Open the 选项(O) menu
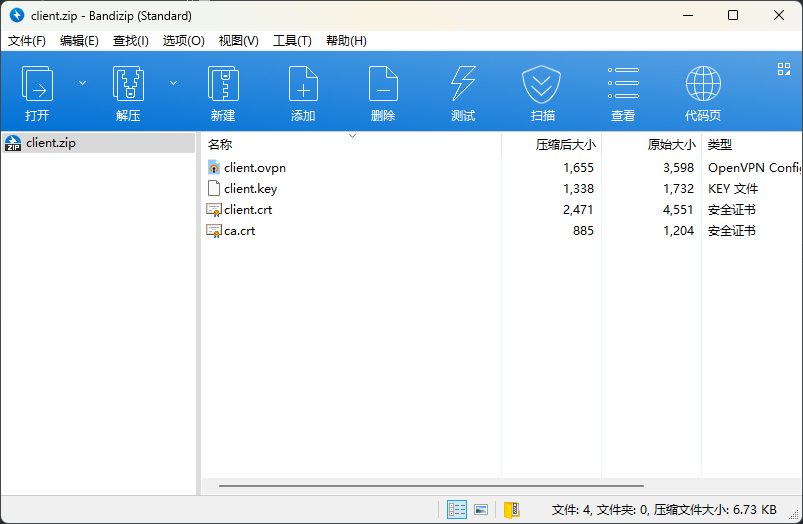The height and width of the screenshot is (524, 803). pos(183,41)
